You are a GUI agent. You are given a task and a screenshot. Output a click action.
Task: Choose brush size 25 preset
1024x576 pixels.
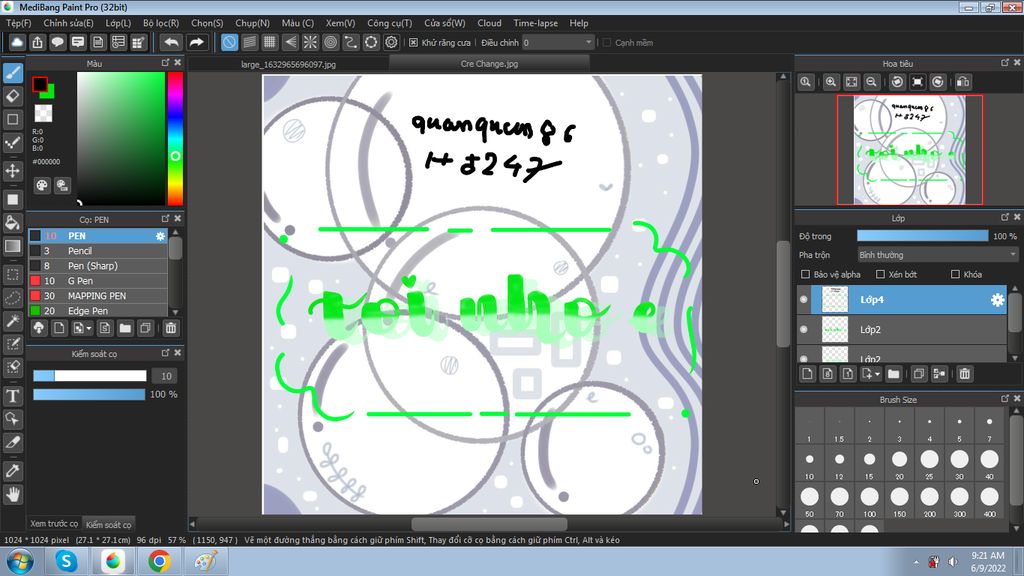tap(929, 464)
